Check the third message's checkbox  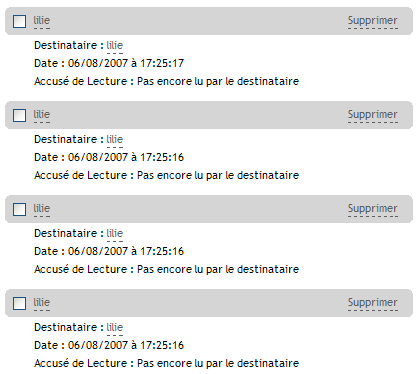pos(19,210)
